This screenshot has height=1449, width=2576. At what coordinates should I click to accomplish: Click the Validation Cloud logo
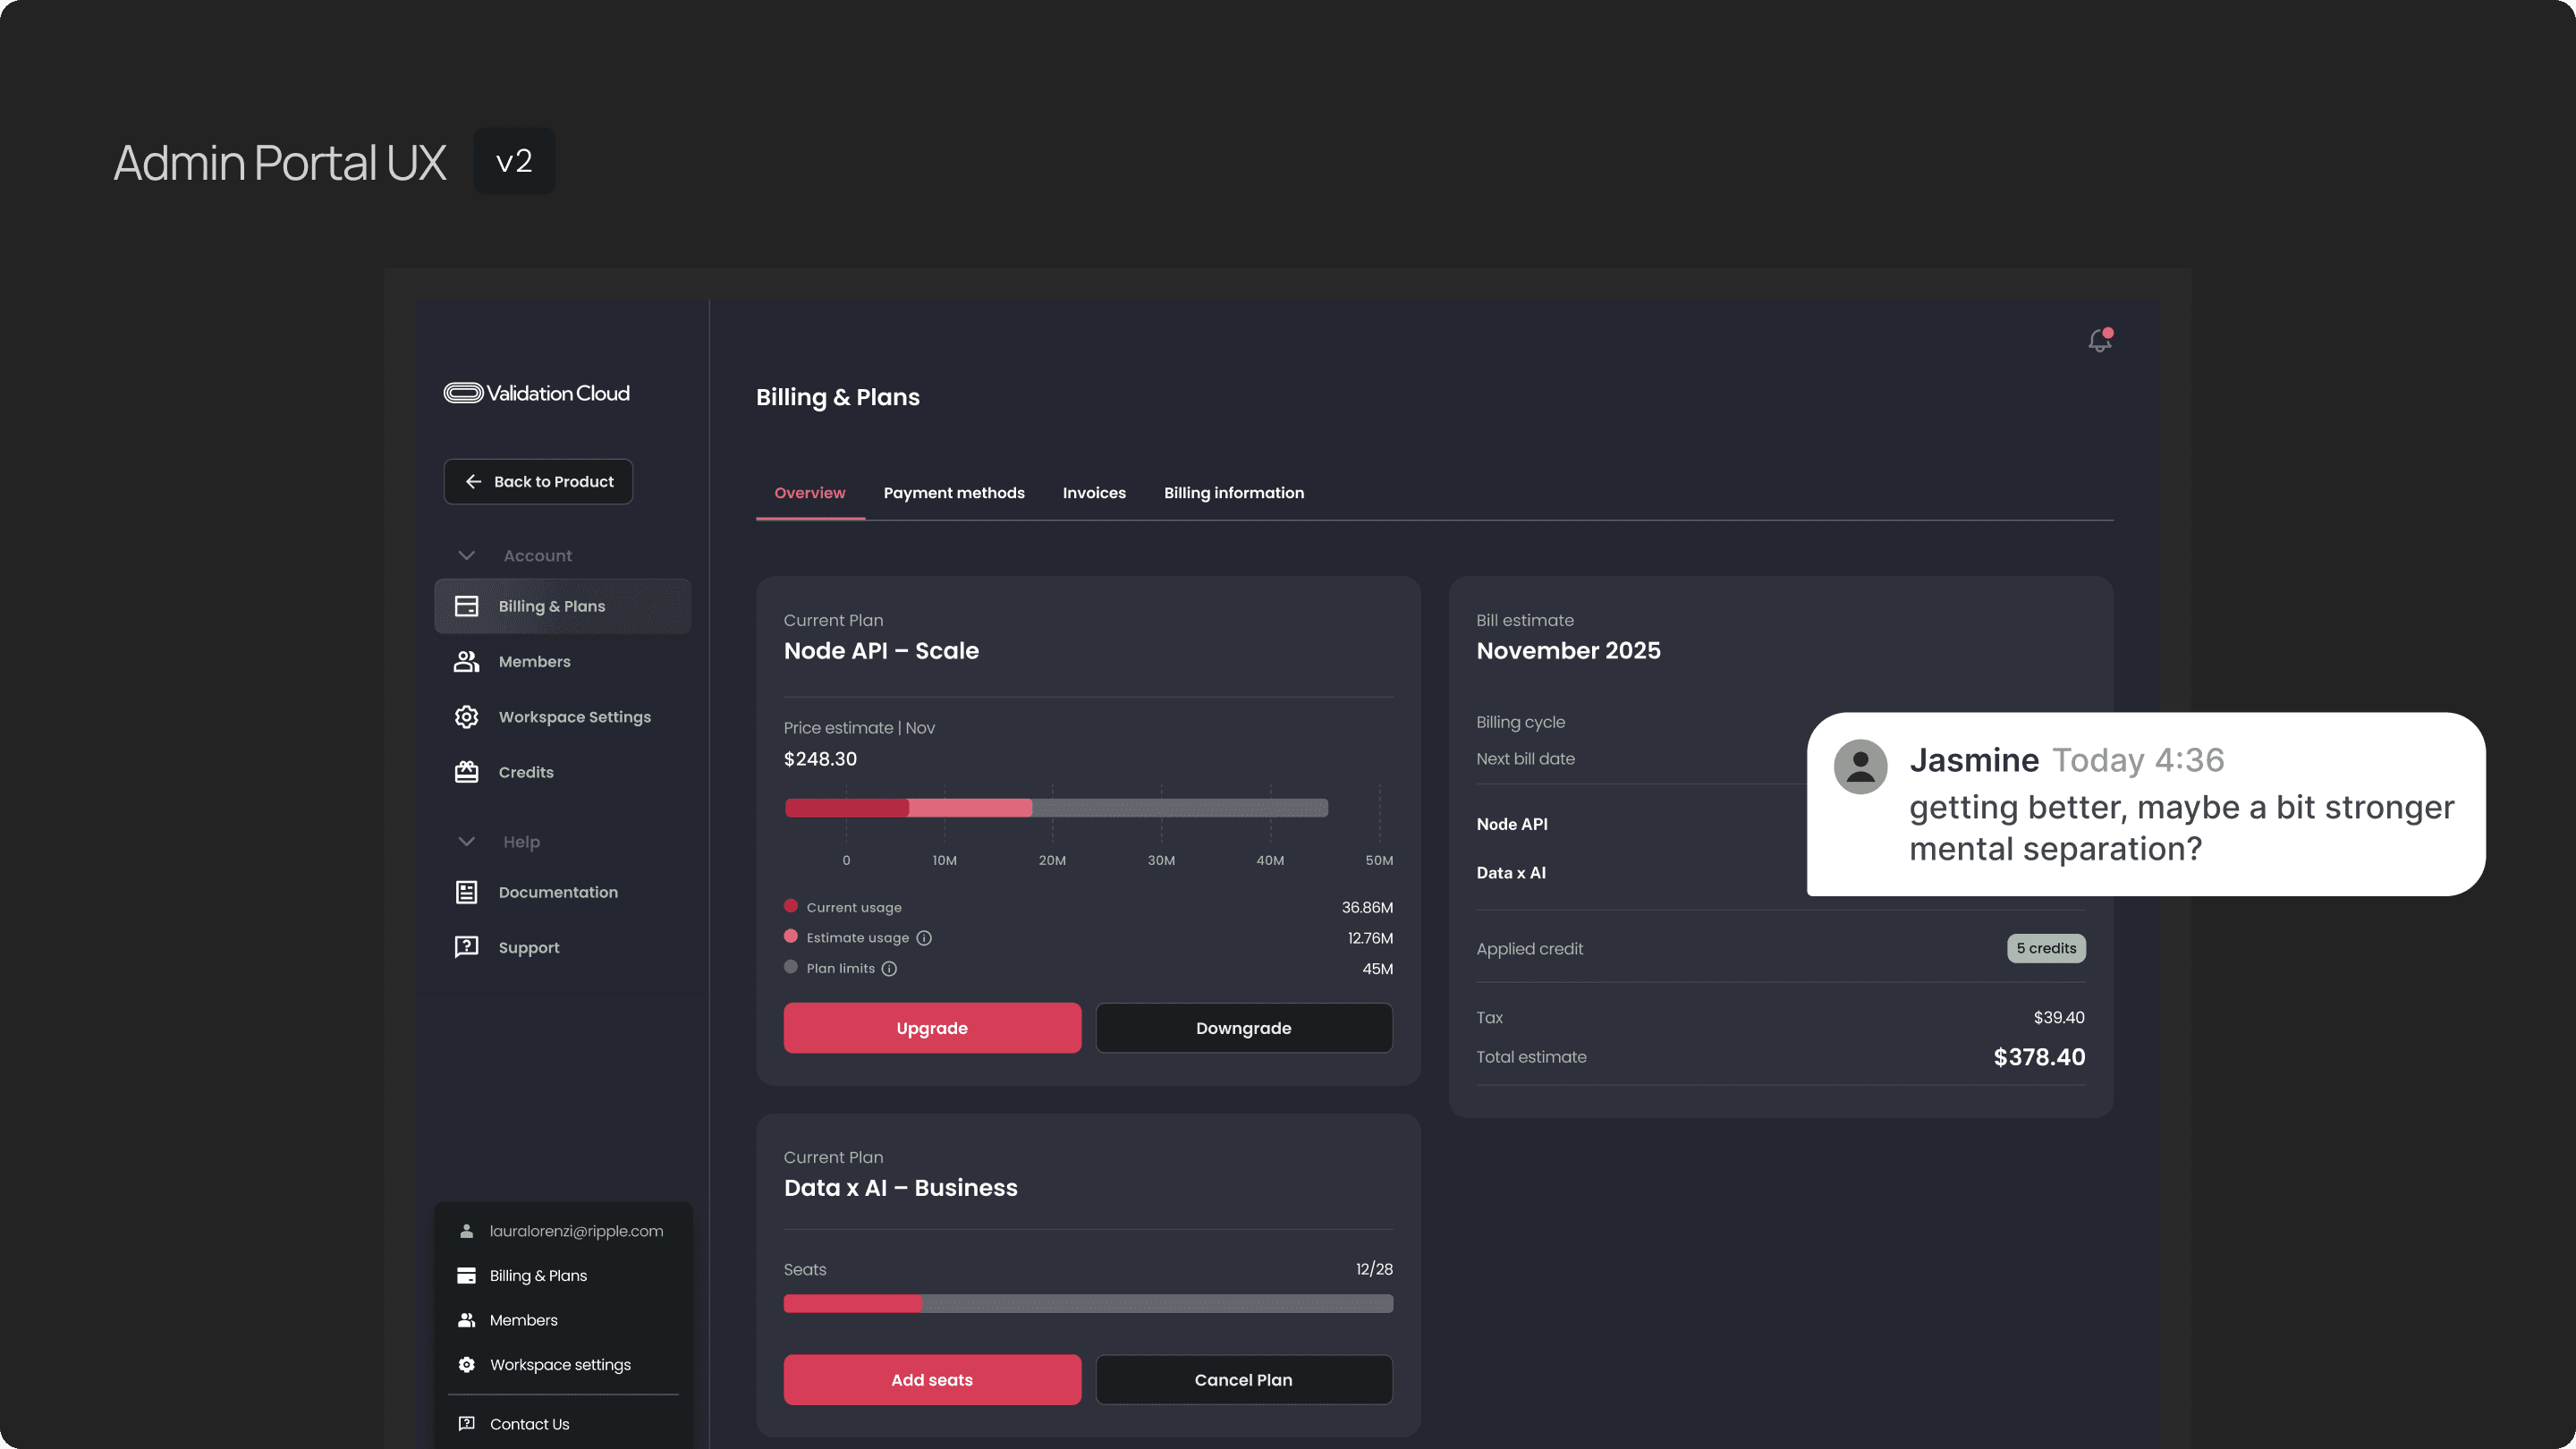pyautogui.click(x=537, y=393)
